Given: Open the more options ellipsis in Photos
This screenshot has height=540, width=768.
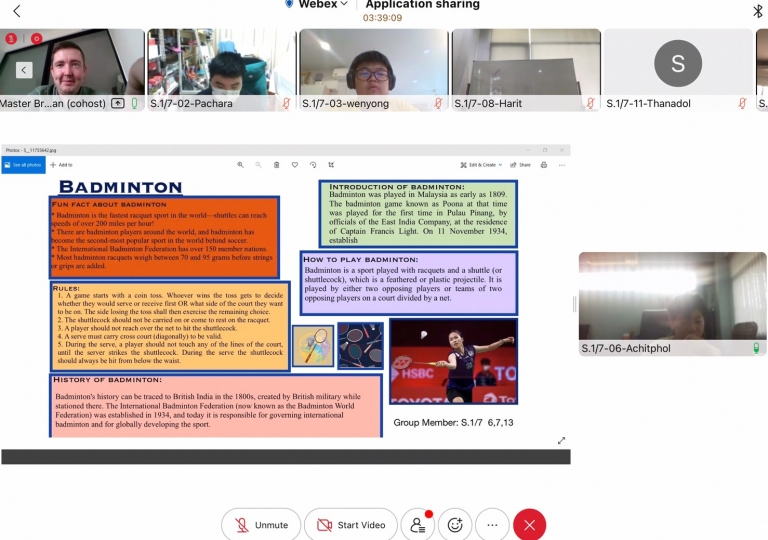Looking at the screenshot, I should [x=562, y=165].
